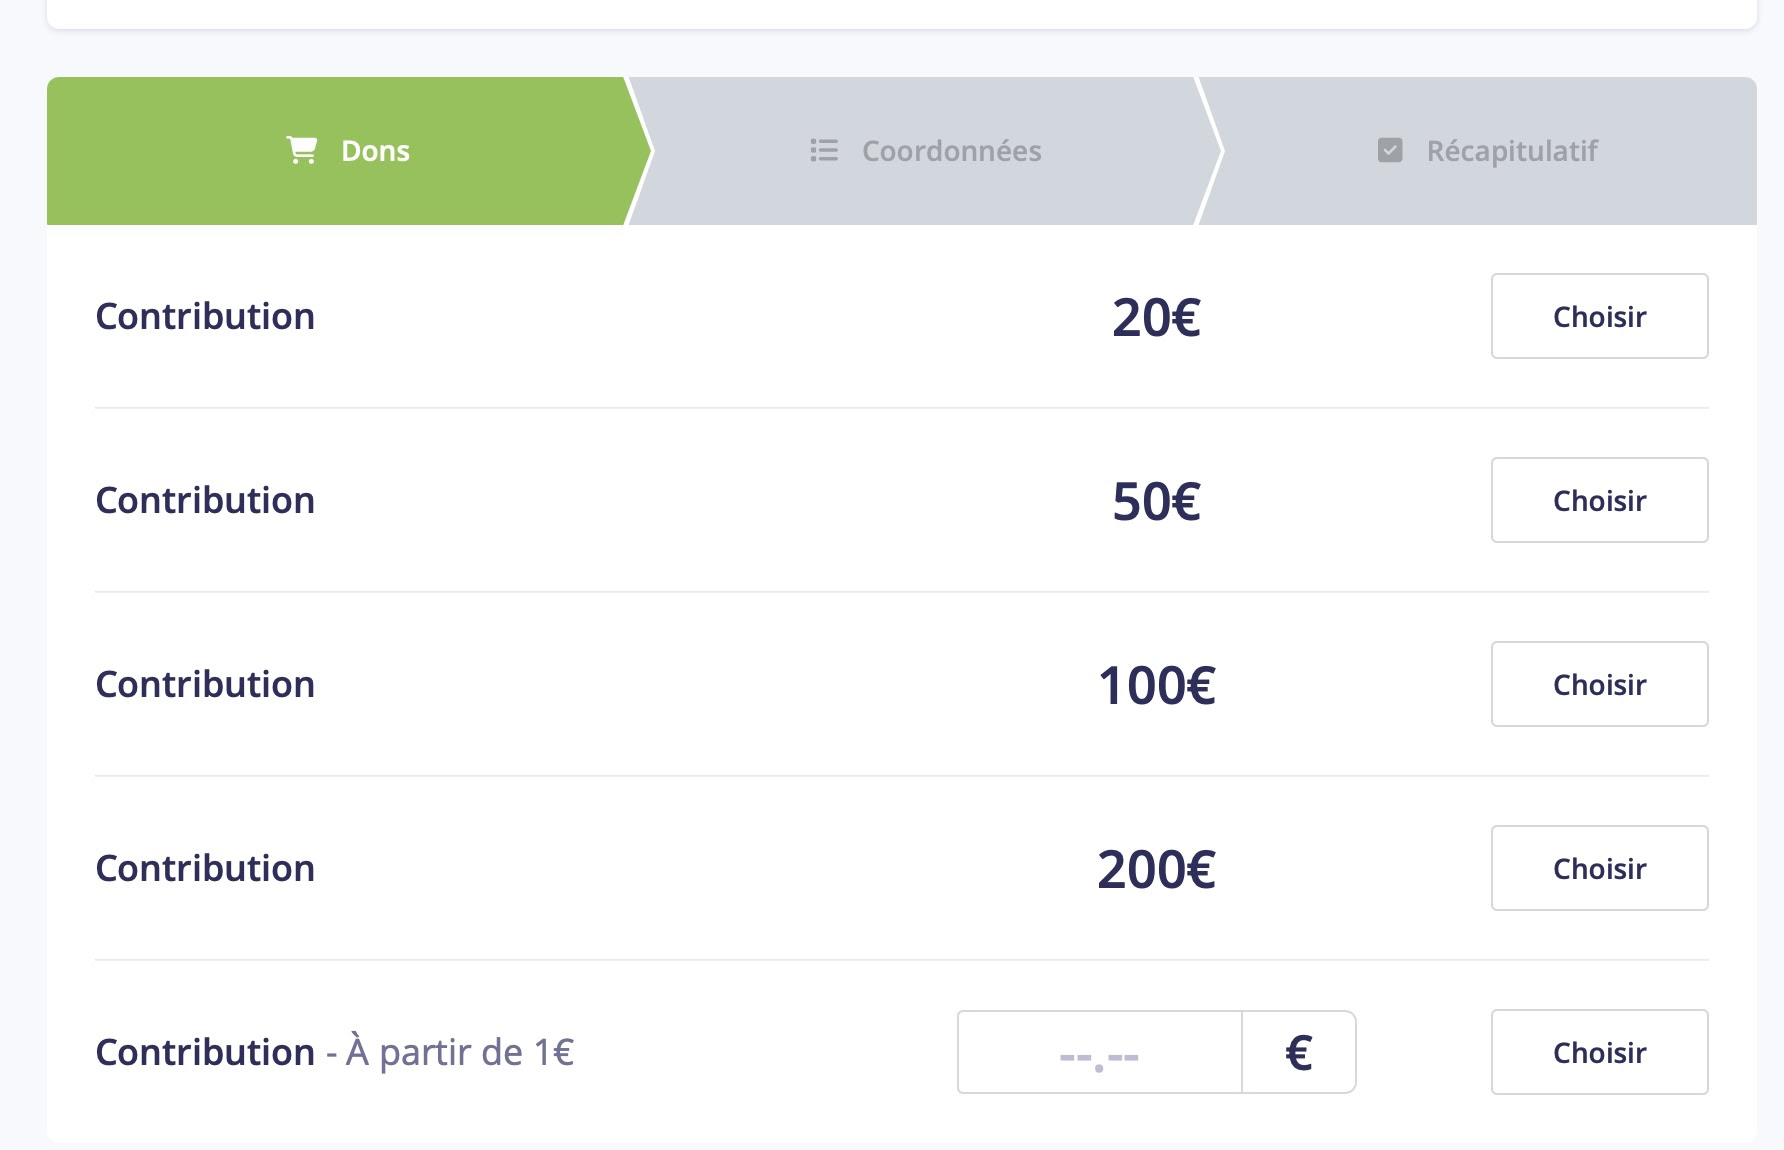1784x1150 pixels.
Task: Click the Contribution label in the 20€ row
Action: 205,317
